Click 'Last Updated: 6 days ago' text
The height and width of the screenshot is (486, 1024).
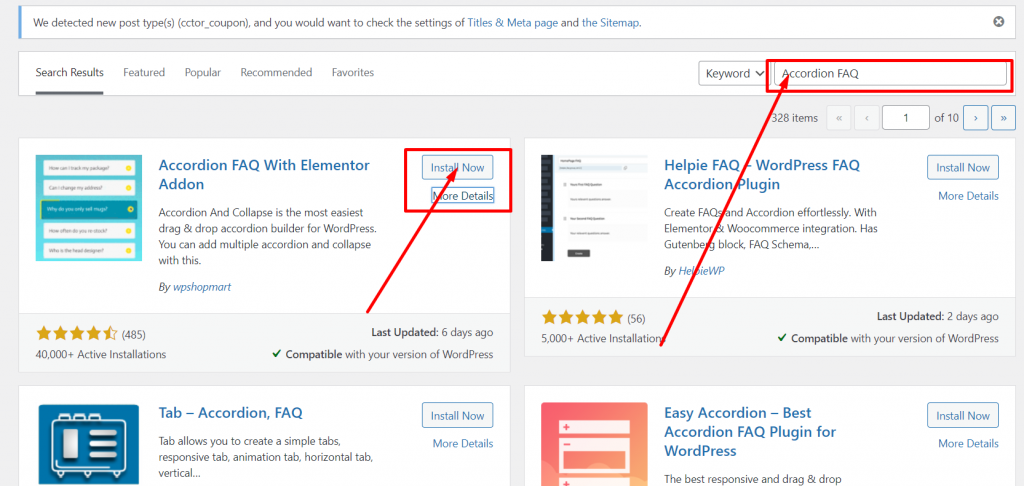coord(432,332)
